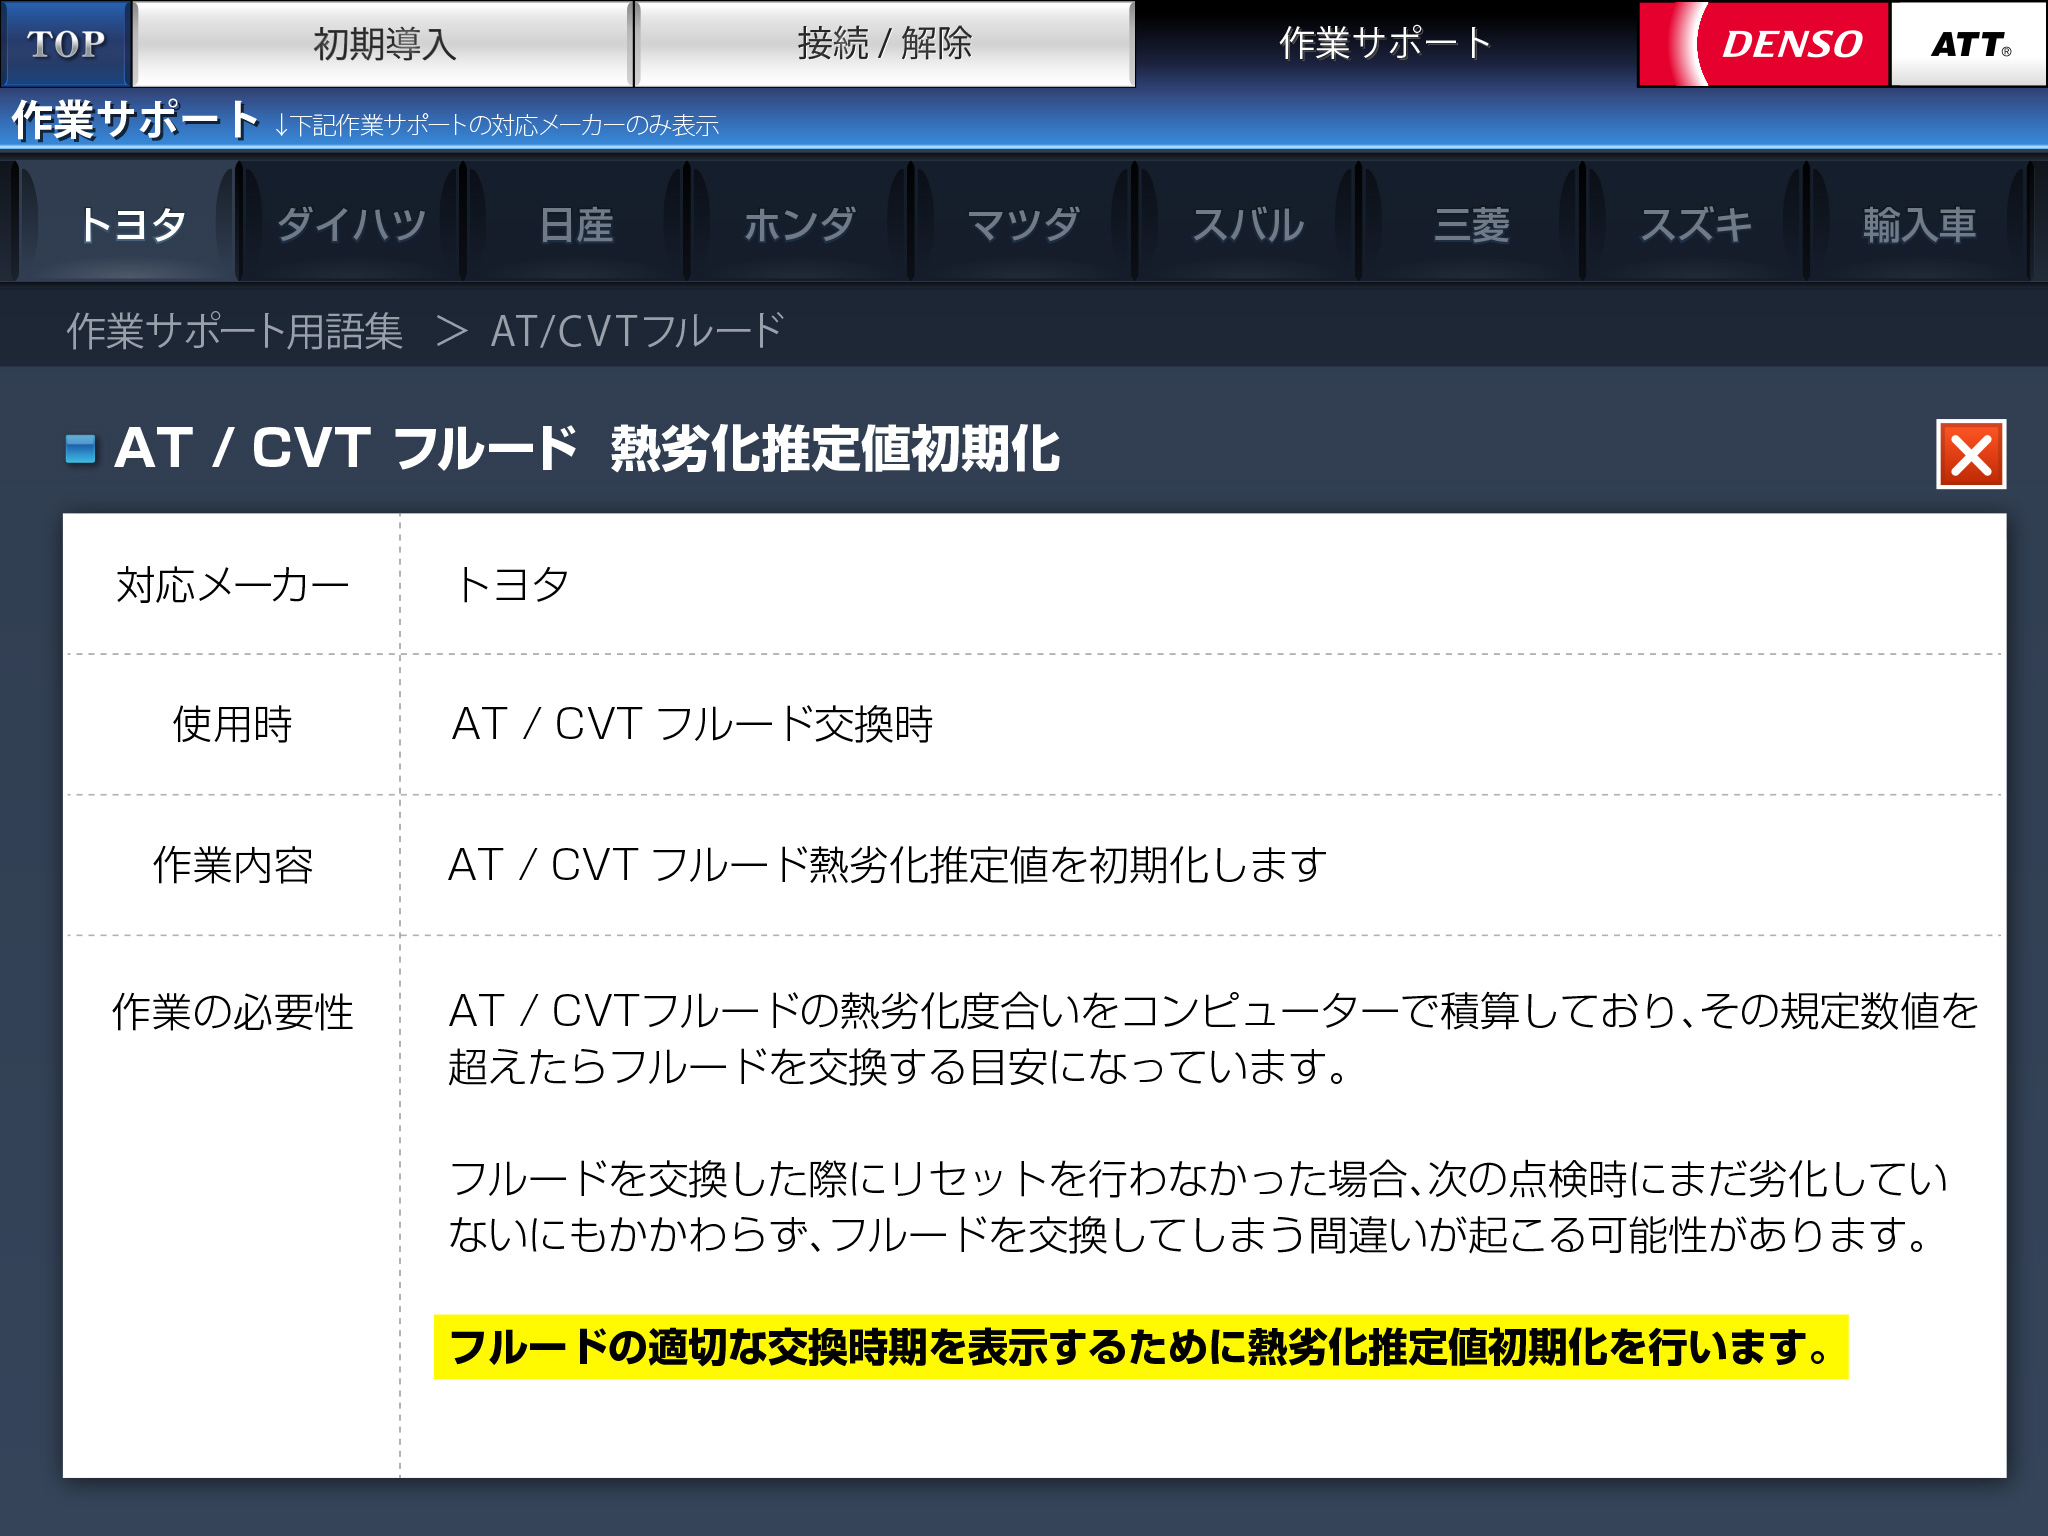Close the AT/CVT fluid info panel

1970,455
